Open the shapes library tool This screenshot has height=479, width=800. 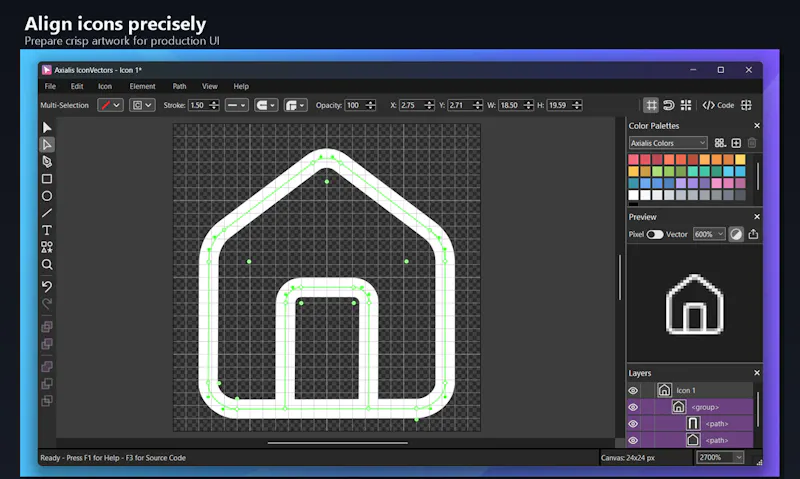(47, 247)
